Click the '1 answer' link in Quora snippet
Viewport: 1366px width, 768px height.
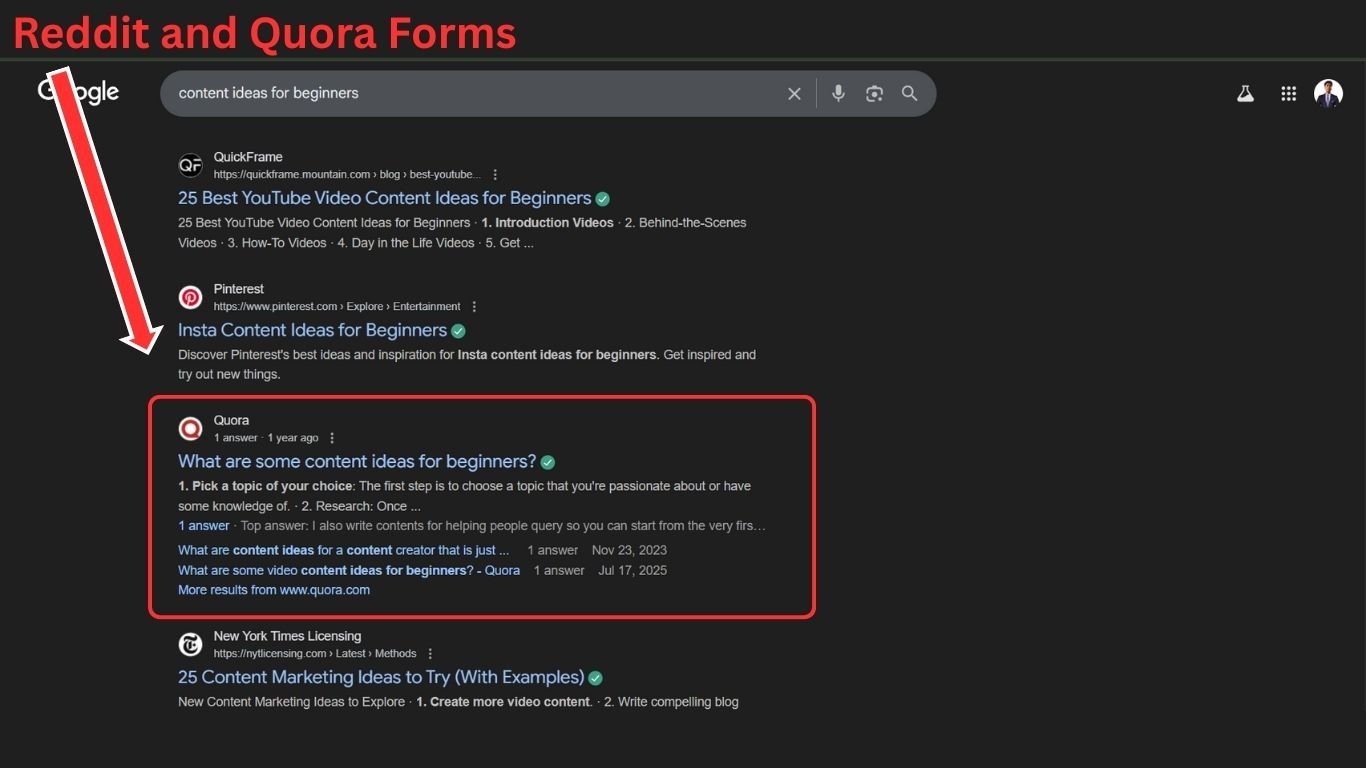204,526
